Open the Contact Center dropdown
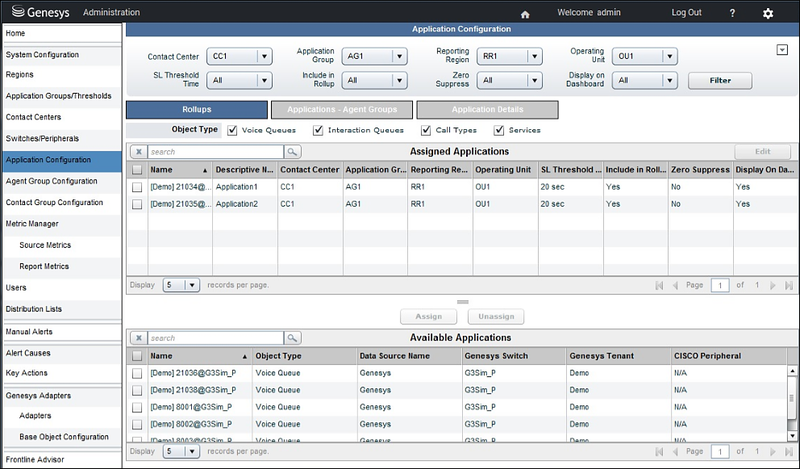Viewport: 800px width, 469px height. point(239,57)
